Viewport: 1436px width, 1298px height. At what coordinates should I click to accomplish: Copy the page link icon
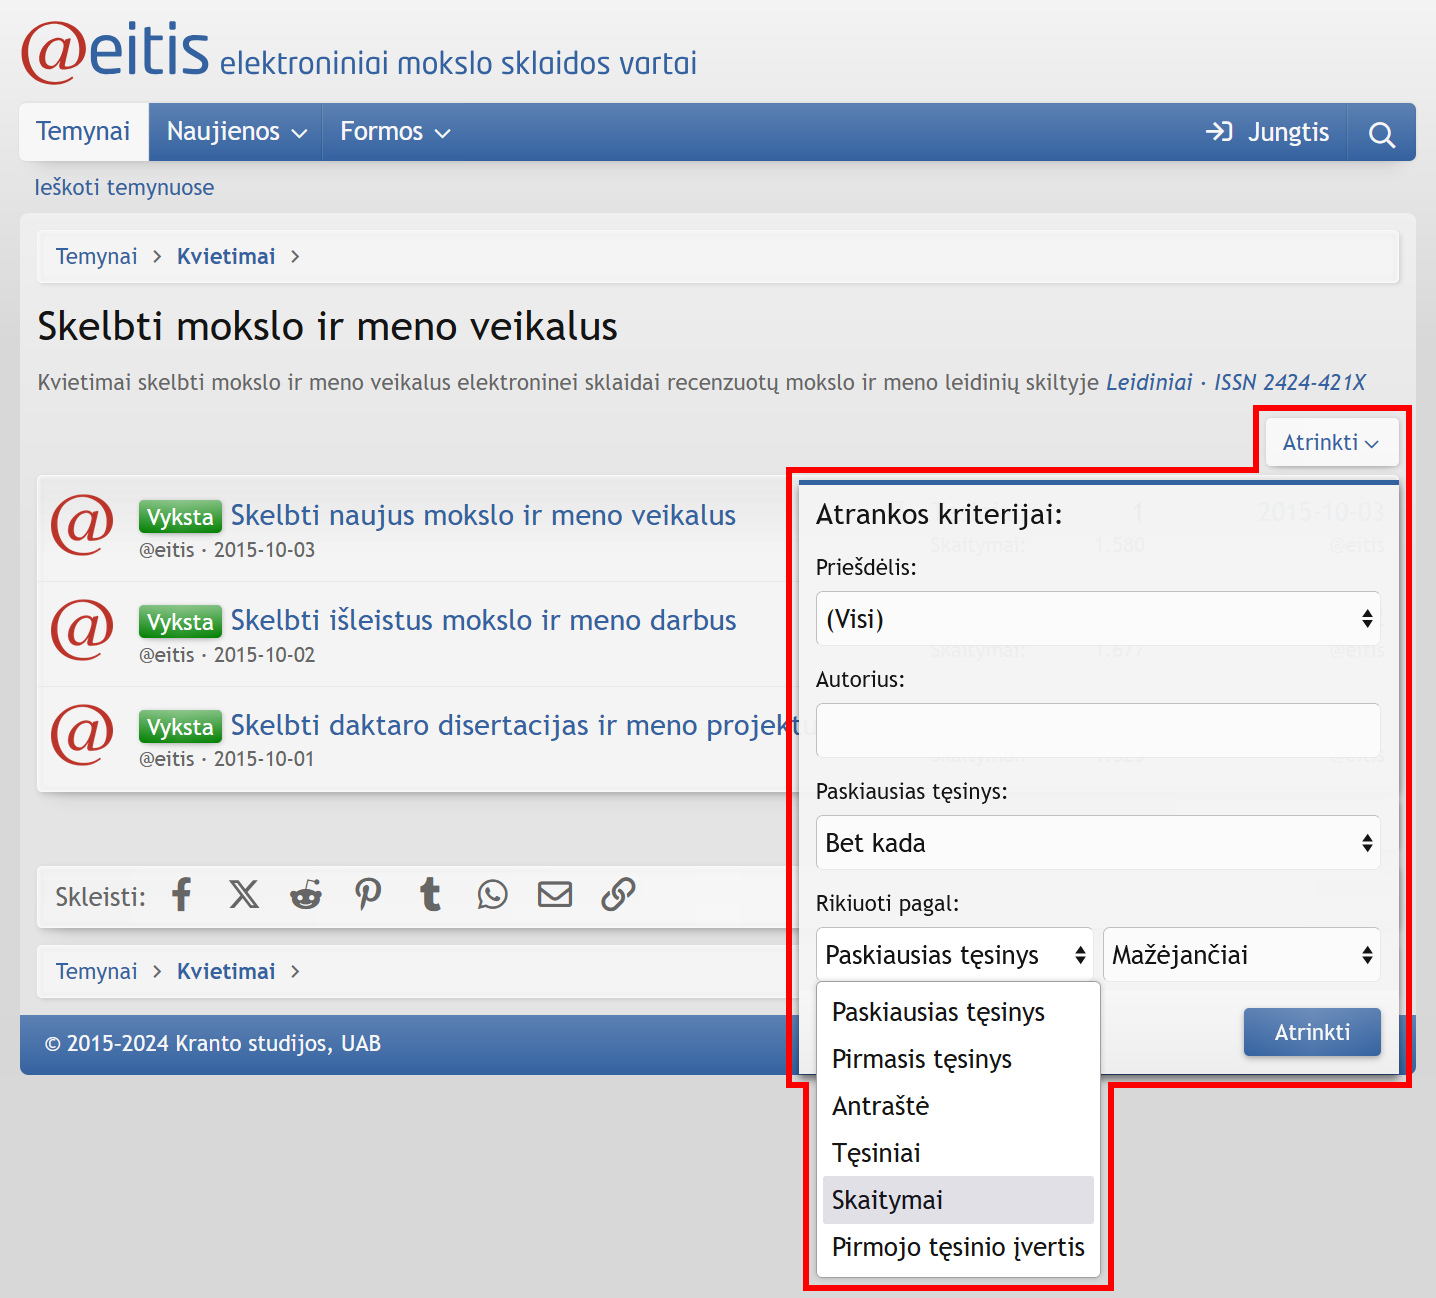click(x=618, y=895)
